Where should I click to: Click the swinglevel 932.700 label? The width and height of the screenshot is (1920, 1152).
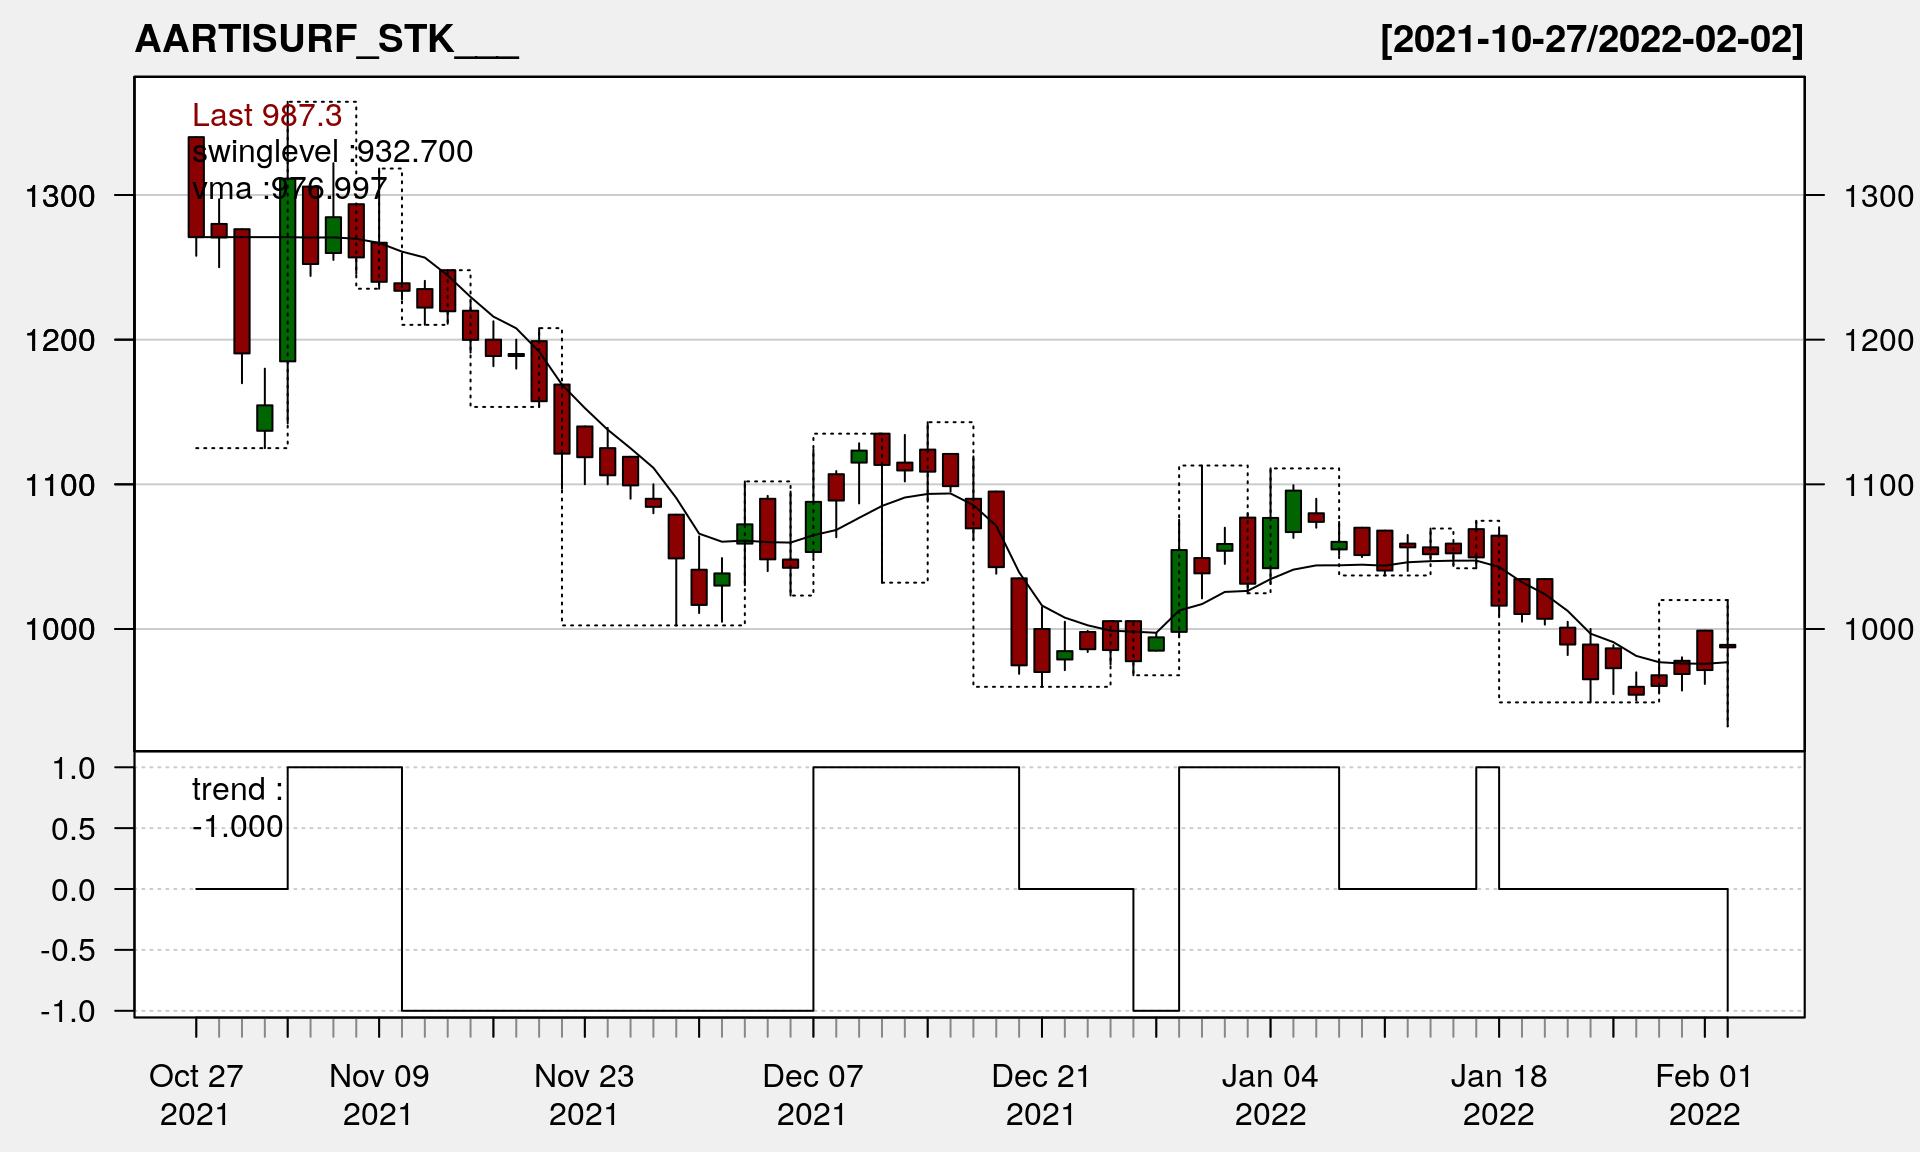[x=332, y=151]
